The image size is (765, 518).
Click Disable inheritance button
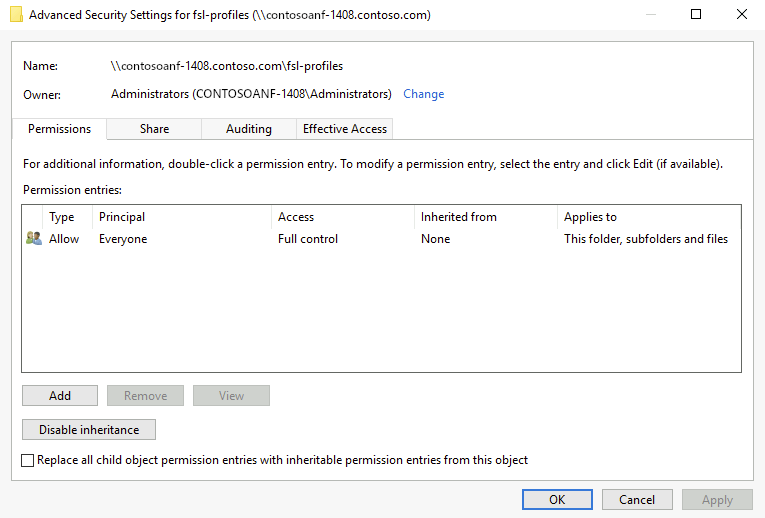(x=89, y=430)
